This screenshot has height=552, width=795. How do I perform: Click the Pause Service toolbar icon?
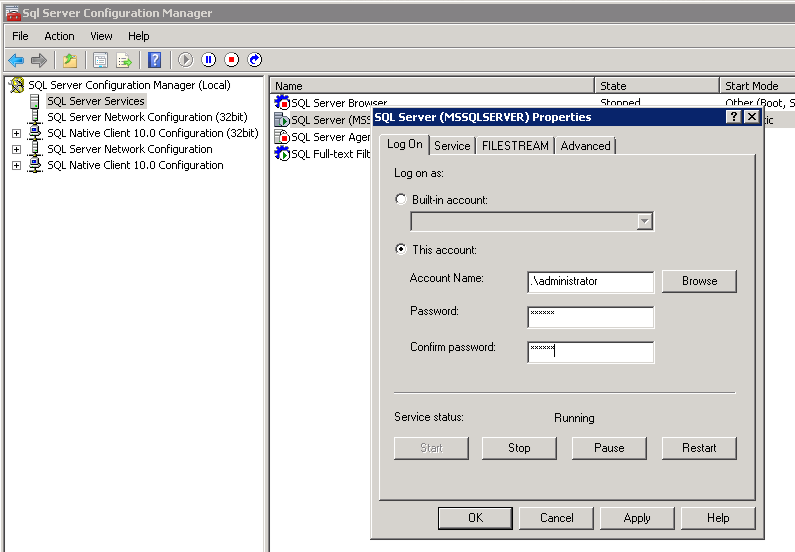(208, 60)
